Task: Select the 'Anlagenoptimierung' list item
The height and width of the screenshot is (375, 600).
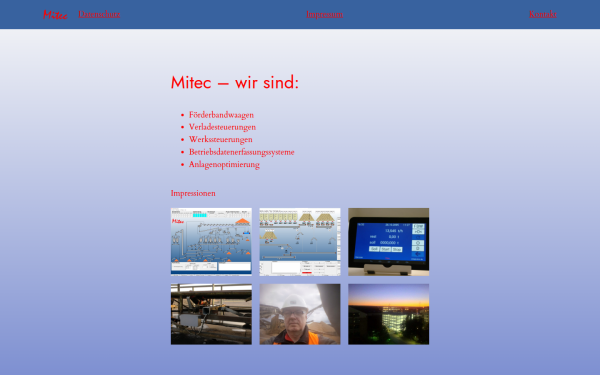Action: click(x=224, y=164)
